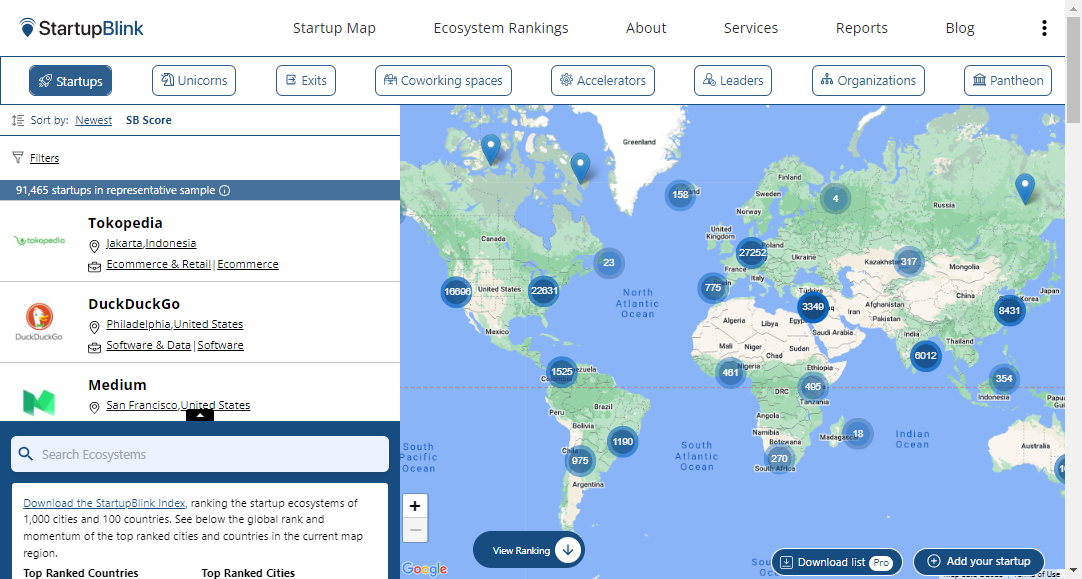Viewport: 1082px width, 579px height.
Task: Click the 8431 cluster marker over China
Action: pos(1009,310)
